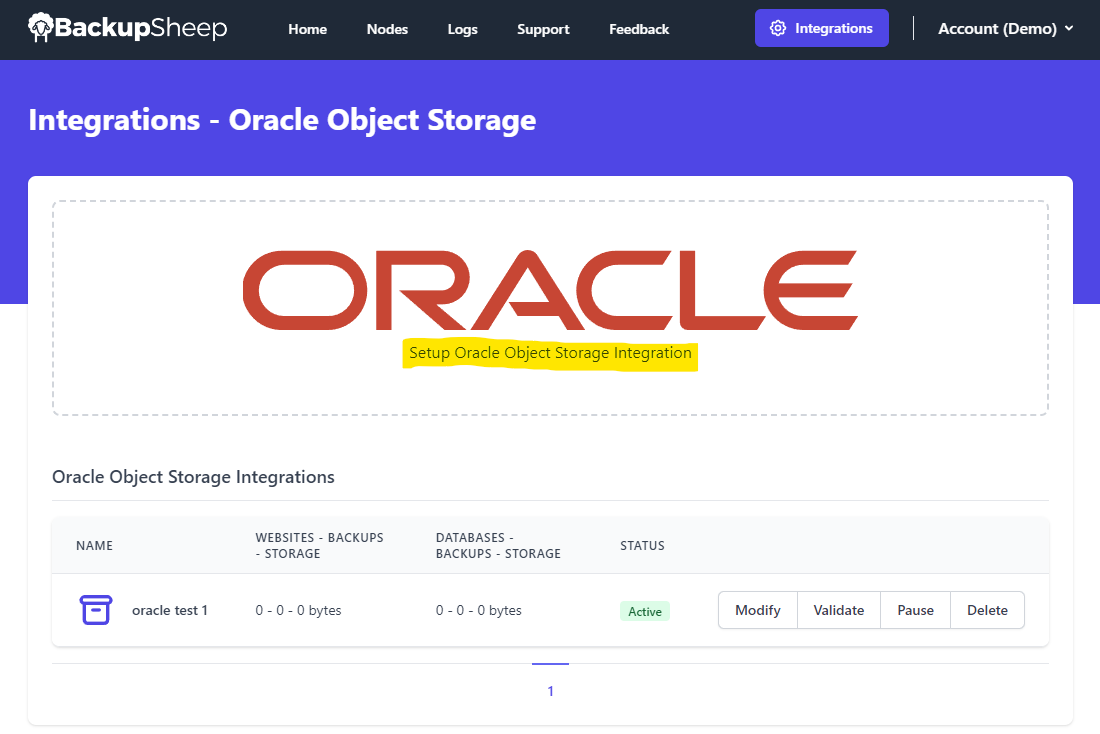Click the NAME column header
1100x734 pixels.
click(x=95, y=545)
